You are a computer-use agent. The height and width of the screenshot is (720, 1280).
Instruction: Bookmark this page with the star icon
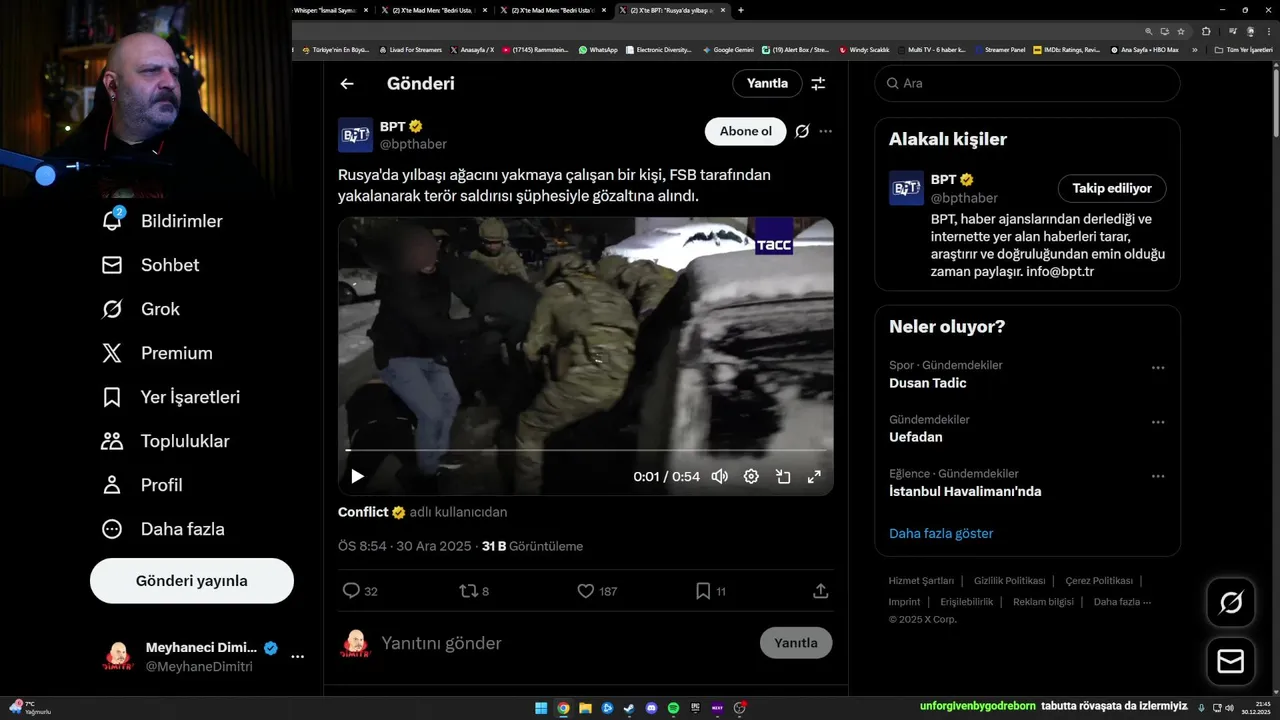point(1181,31)
